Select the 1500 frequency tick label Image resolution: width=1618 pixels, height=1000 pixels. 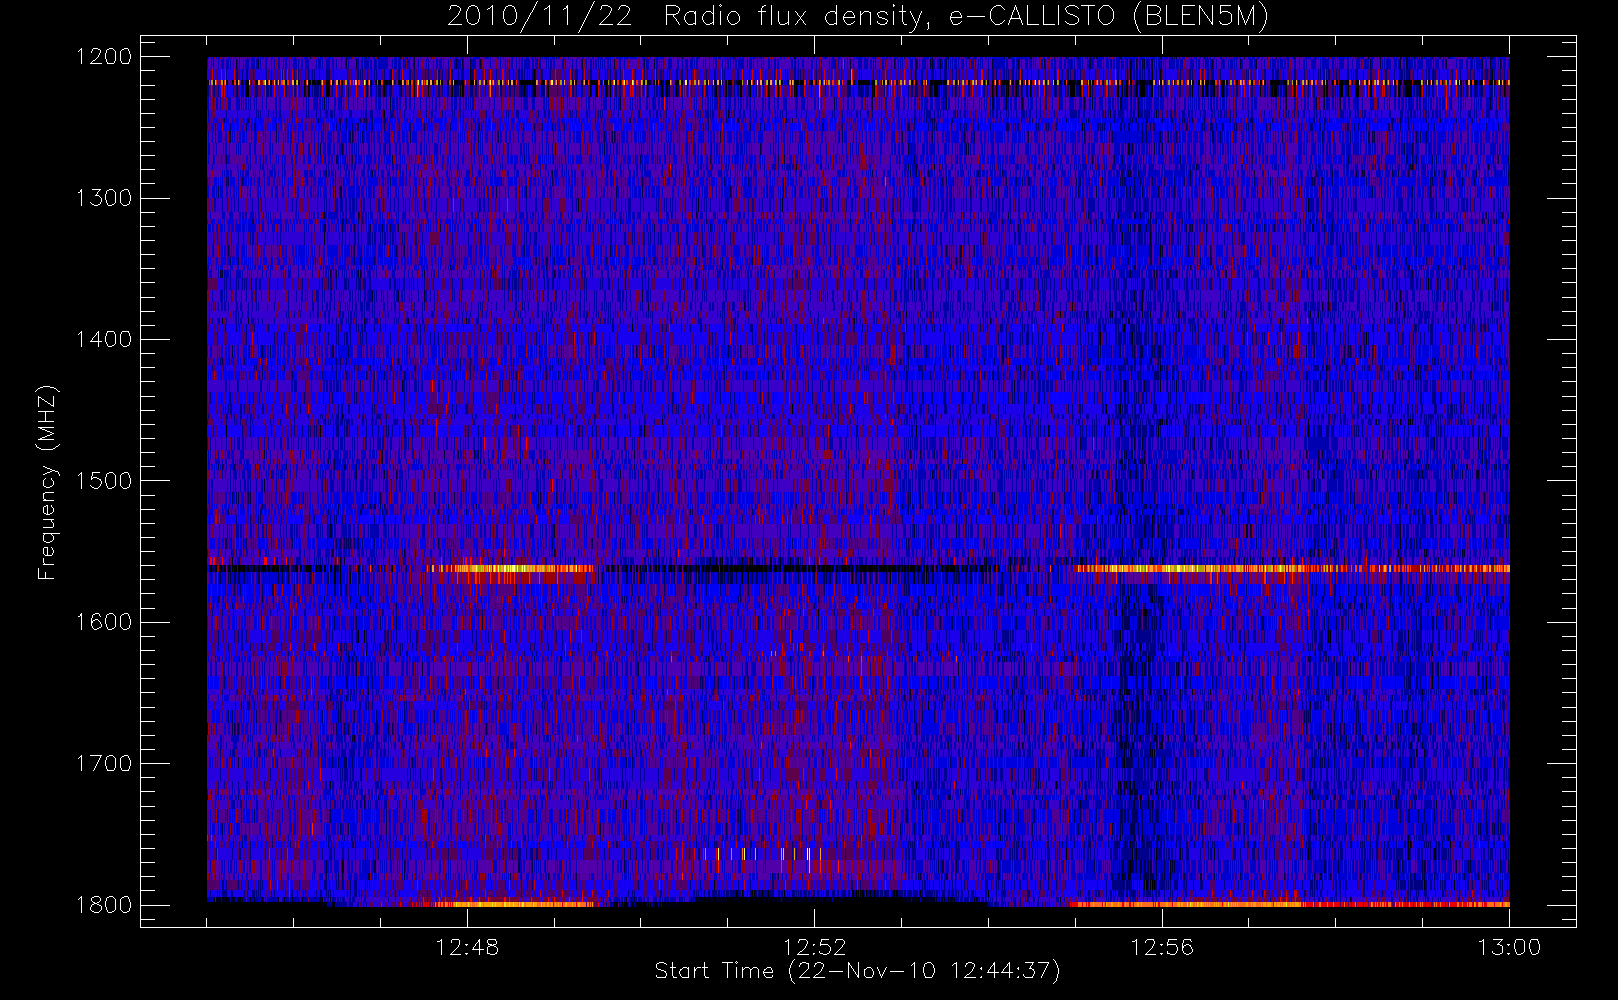click(x=104, y=481)
